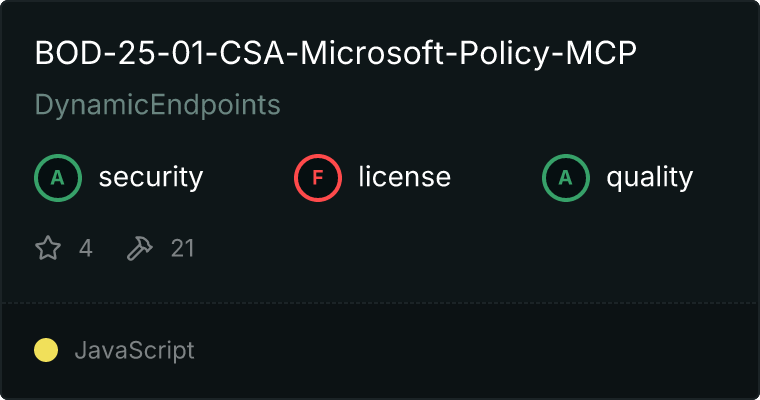The height and width of the screenshot is (400, 760).
Task: Click the yellow JavaScript language dot
Action: click(x=46, y=350)
